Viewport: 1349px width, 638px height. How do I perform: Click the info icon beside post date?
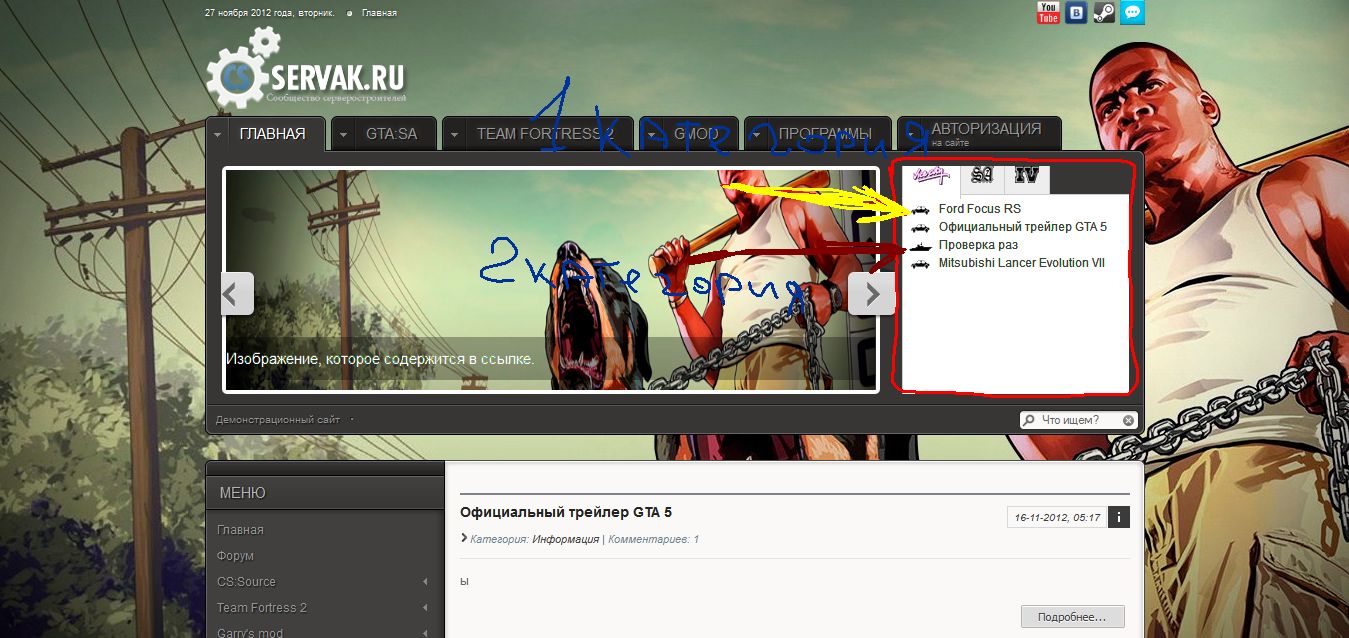pyautogui.click(x=1120, y=517)
